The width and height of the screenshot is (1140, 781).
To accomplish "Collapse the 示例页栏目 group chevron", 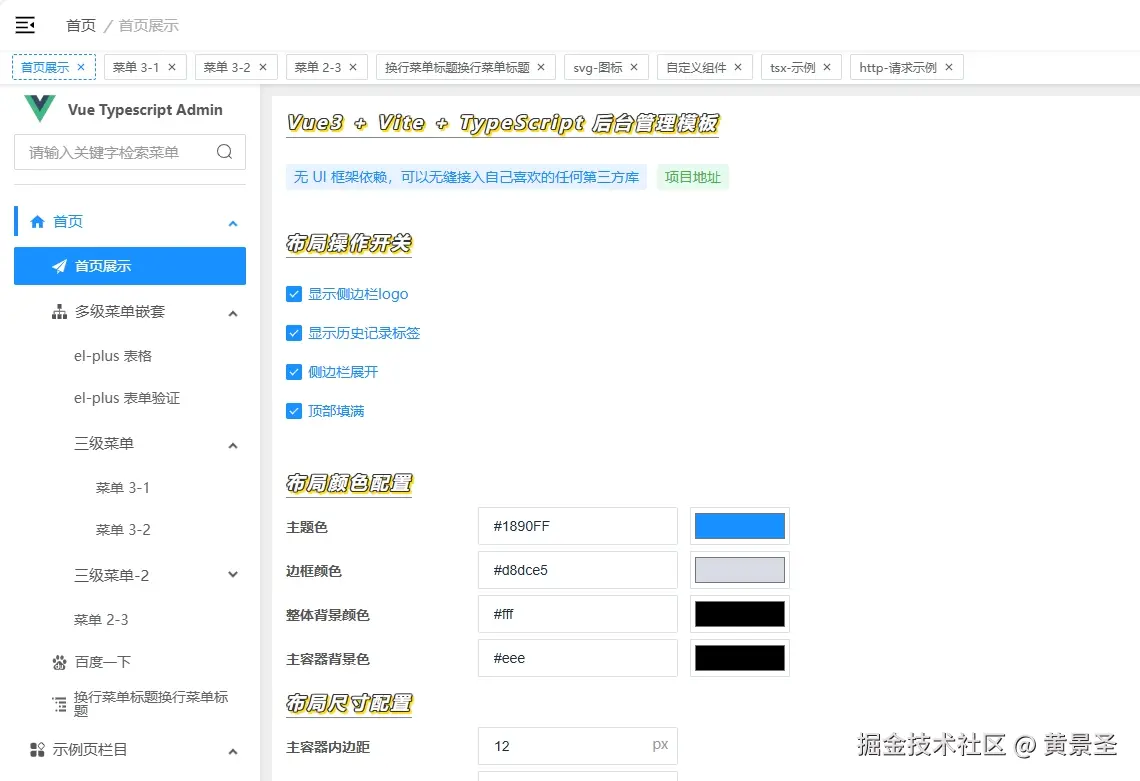I will 233,751.
